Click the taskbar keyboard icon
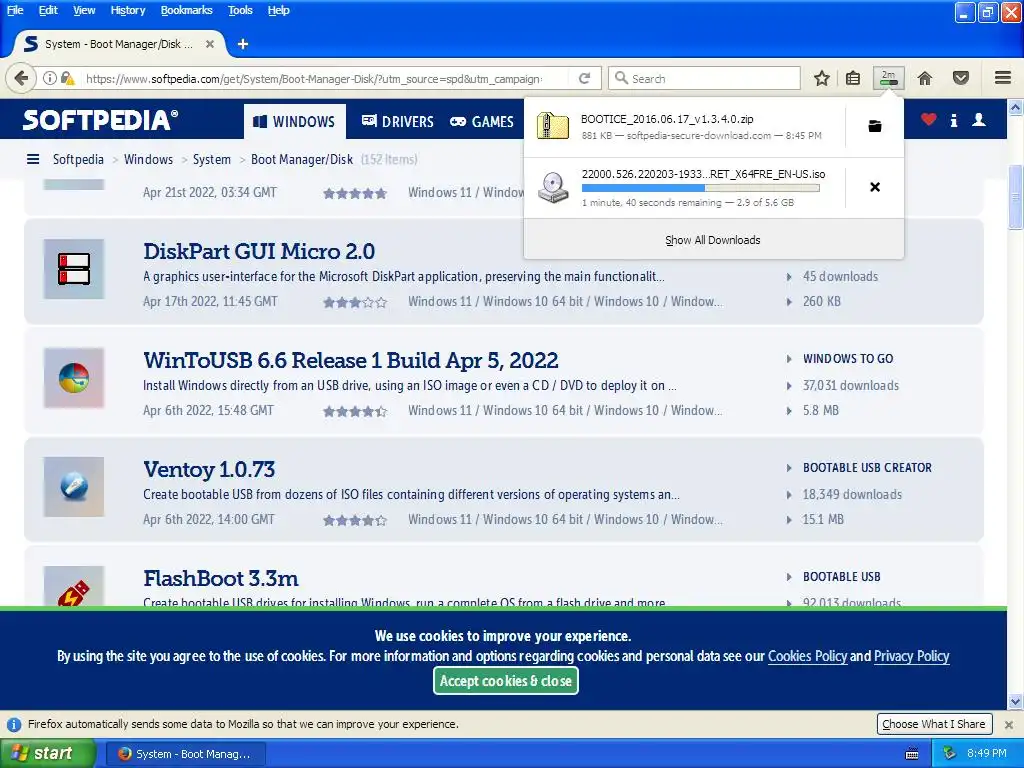The image size is (1024, 768). coord(912,754)
